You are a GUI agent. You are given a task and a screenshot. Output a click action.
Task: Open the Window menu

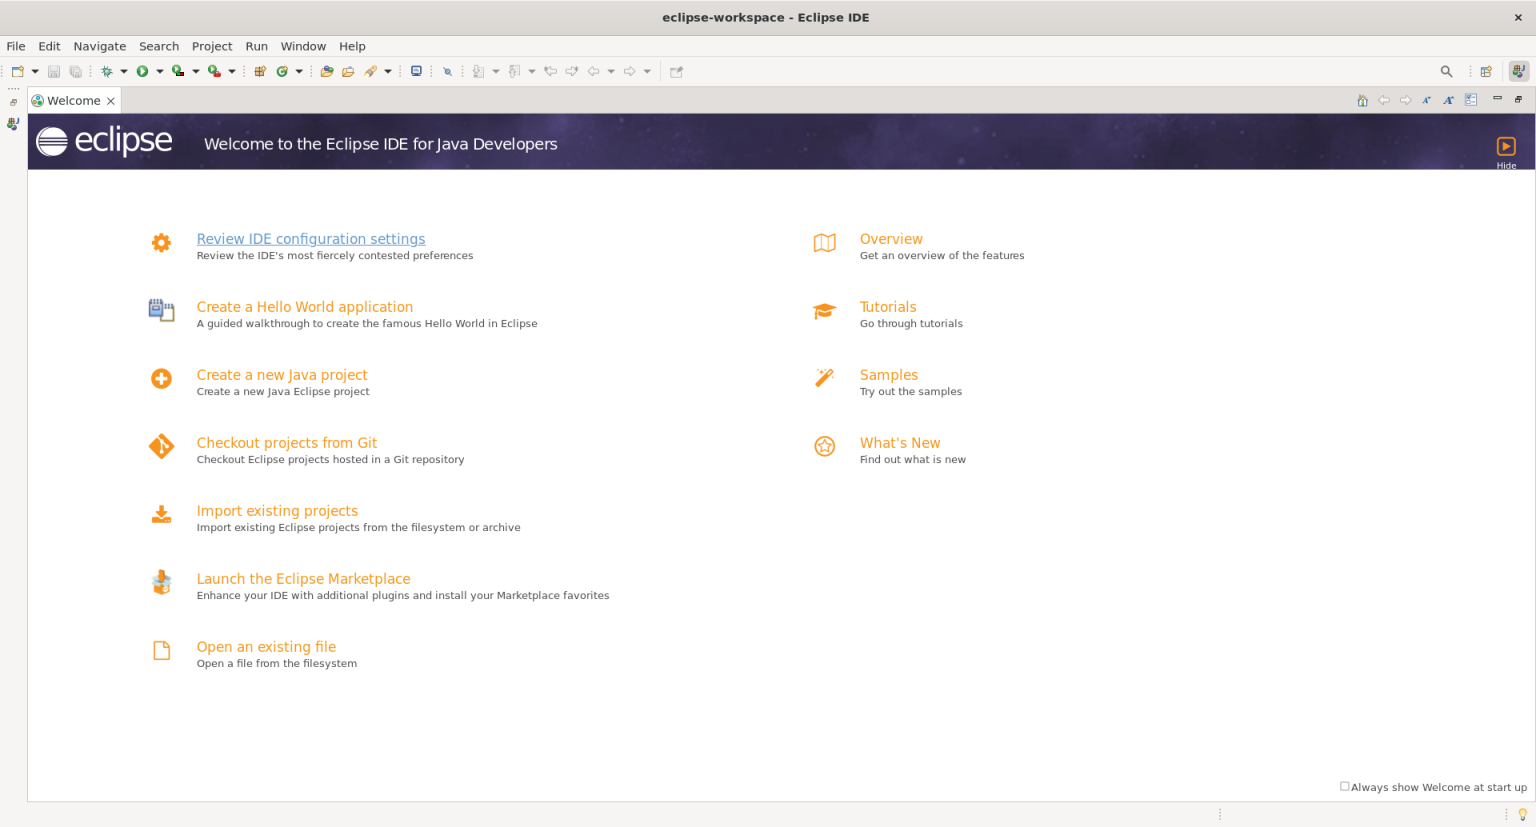coord(303,46)
